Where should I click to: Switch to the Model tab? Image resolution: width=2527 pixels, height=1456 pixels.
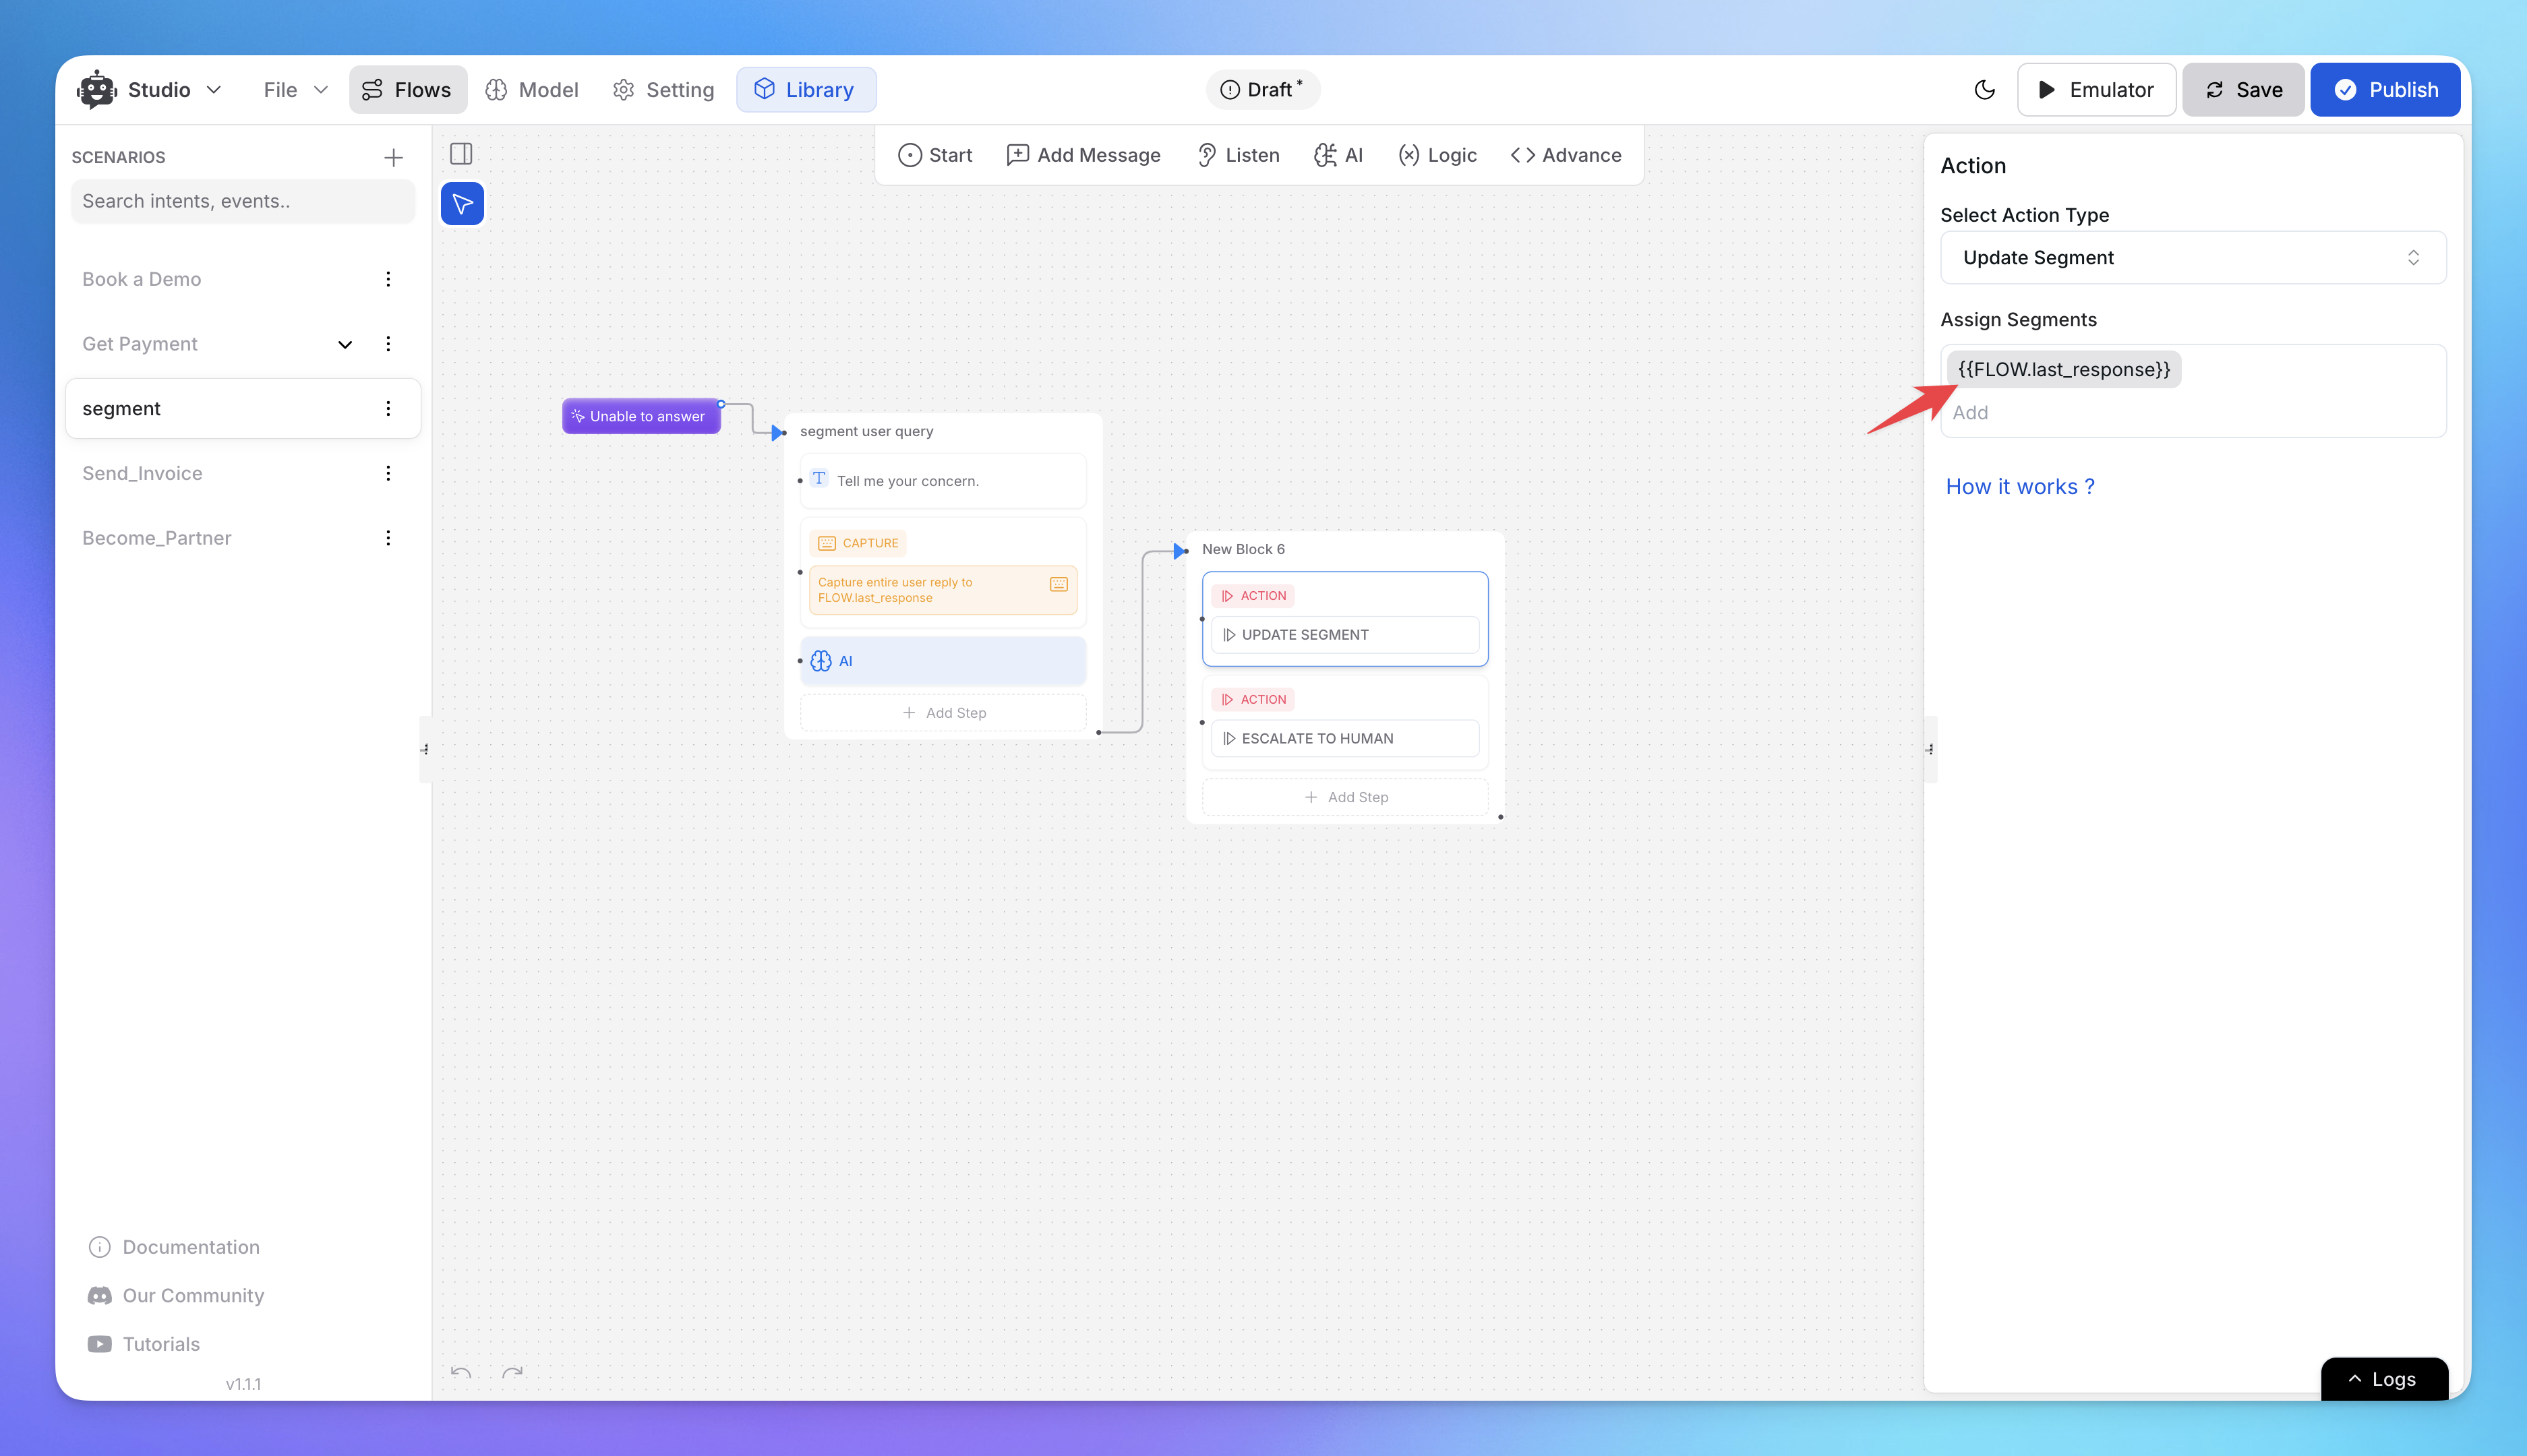point(532,90)
